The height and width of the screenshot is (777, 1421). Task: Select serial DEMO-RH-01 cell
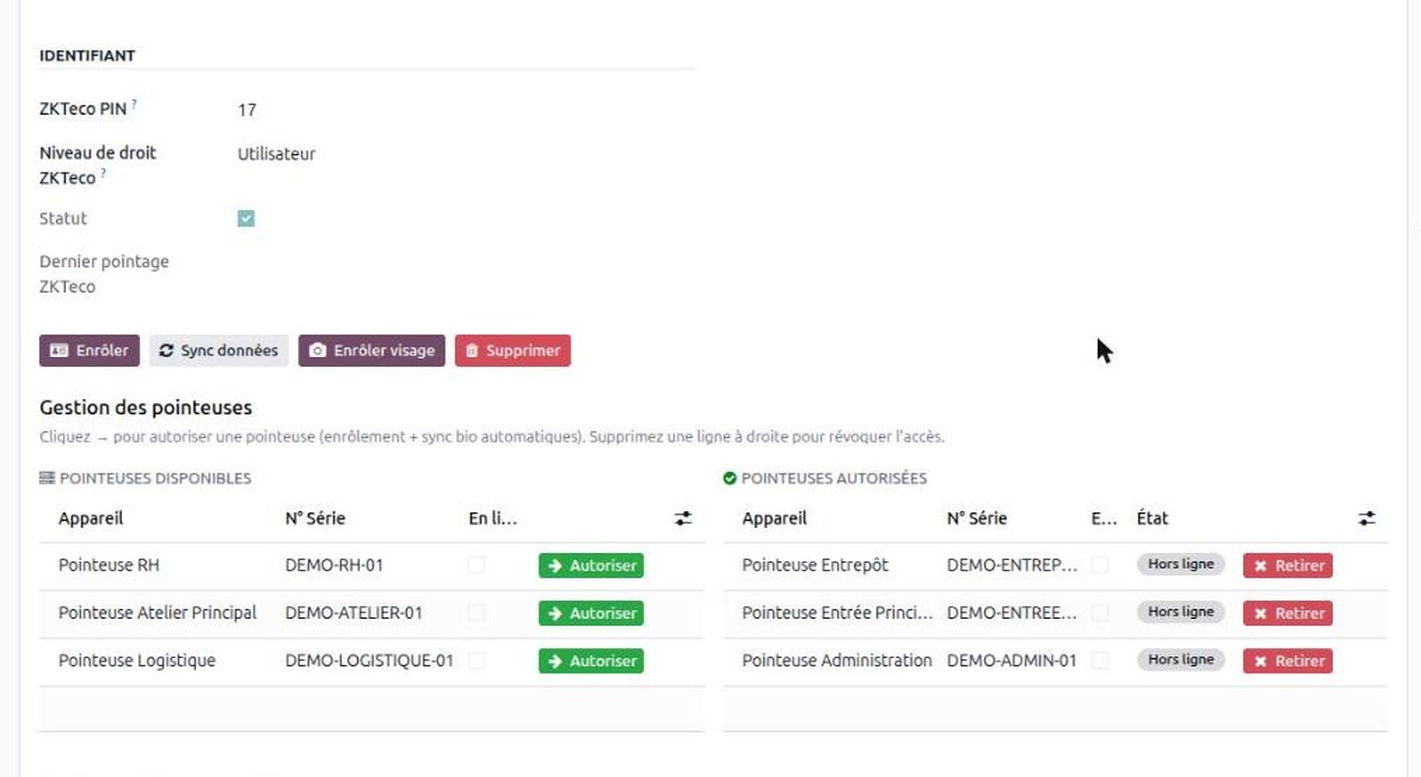[334, 565]
